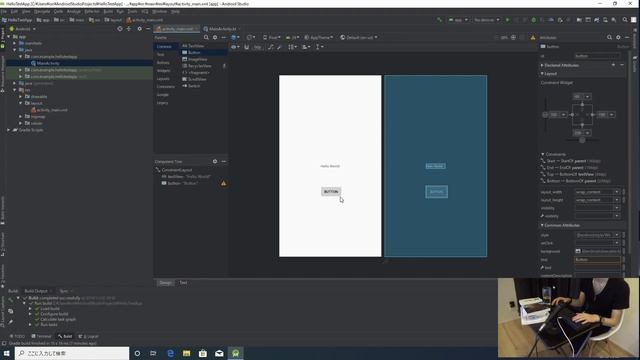Viewport: 640px width, 360px height.
Task: Open Component Tree gear settings
Action: pyautogui.click(x=215, y=162)
